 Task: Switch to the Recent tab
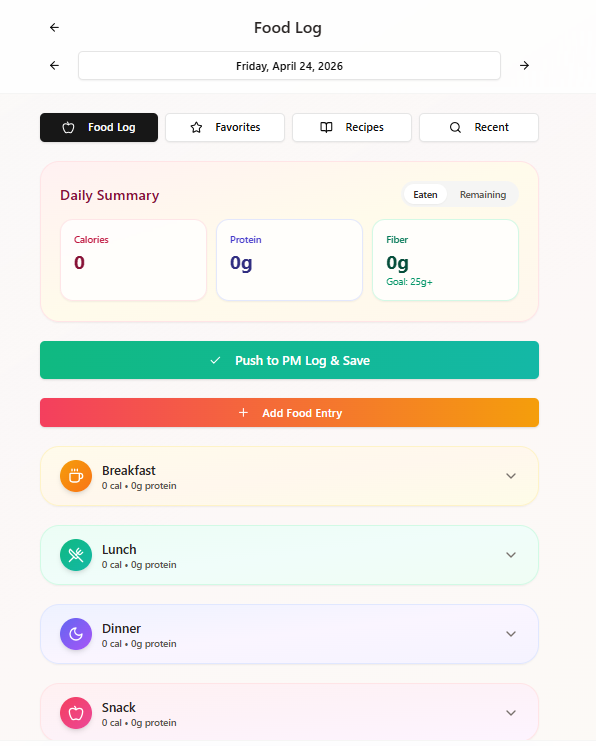click(x=479, y=128)
